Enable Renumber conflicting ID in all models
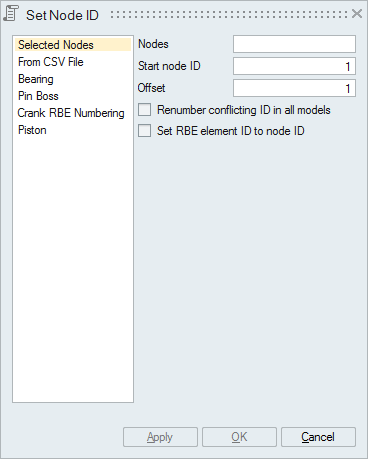This screenshot has width=368, height=459. (x=145, y=110)
